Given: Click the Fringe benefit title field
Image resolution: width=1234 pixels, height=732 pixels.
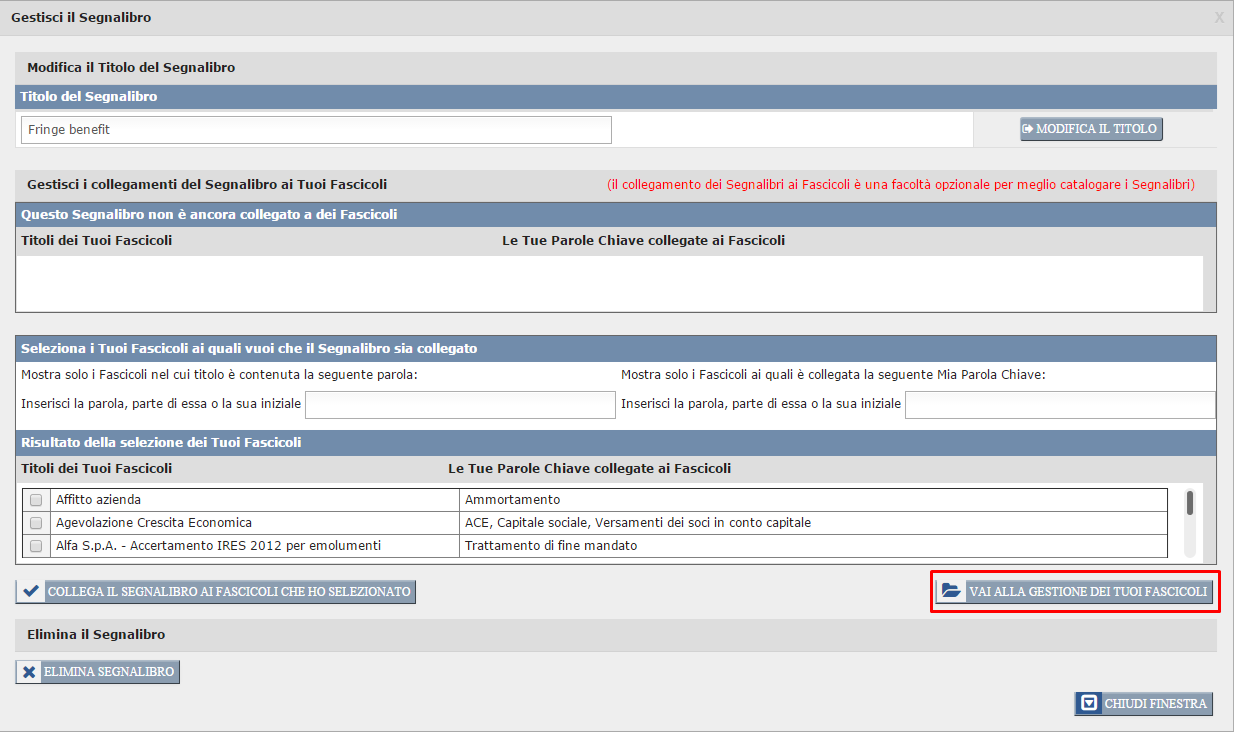Looking at the screenshot, I should pos(315,130).
